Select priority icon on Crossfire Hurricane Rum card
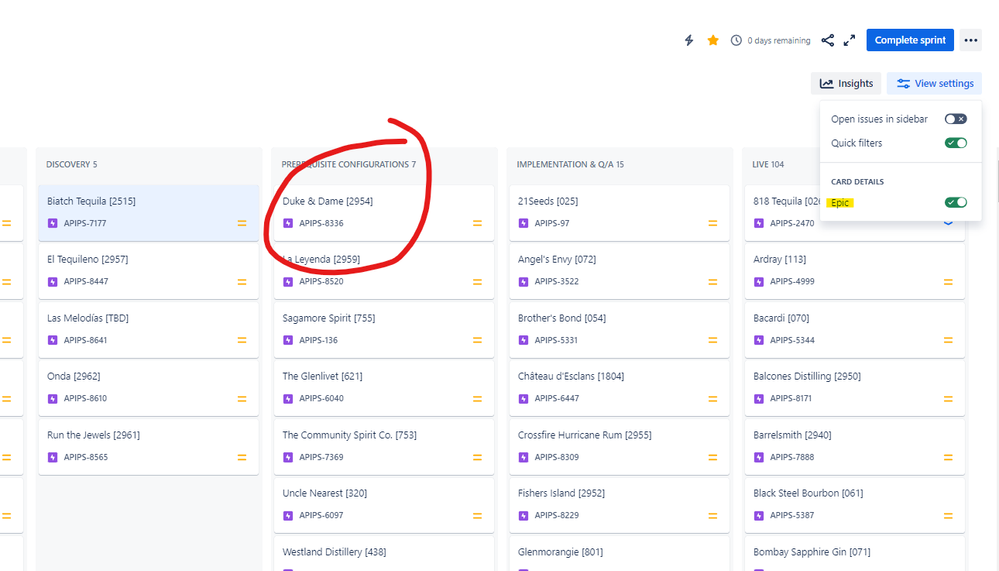Screen dimensions: 999x571 713,457
